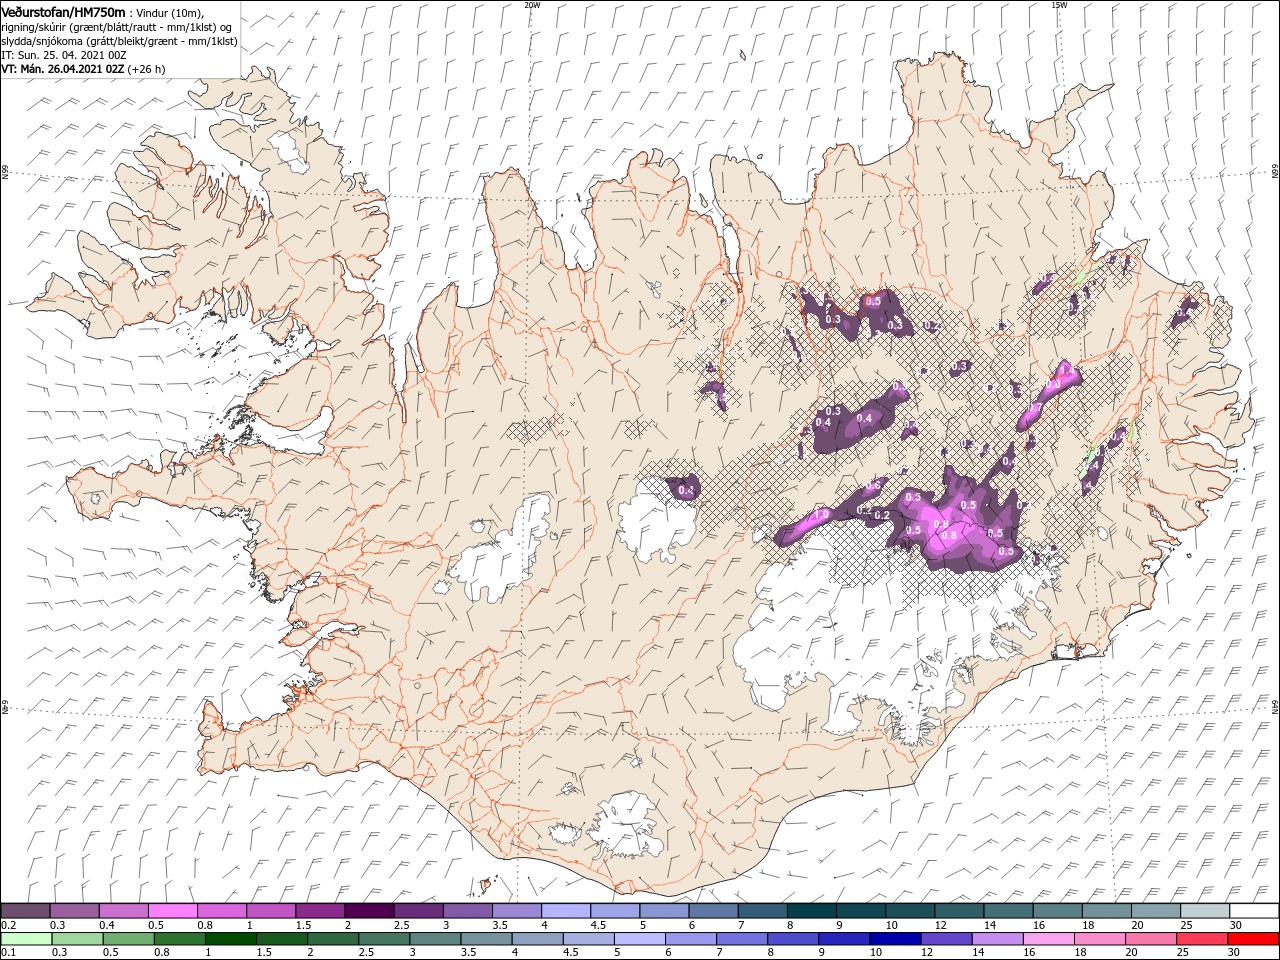
Task: Select the mauve 0.3 snowfall legend swatch
Action: 74,910
